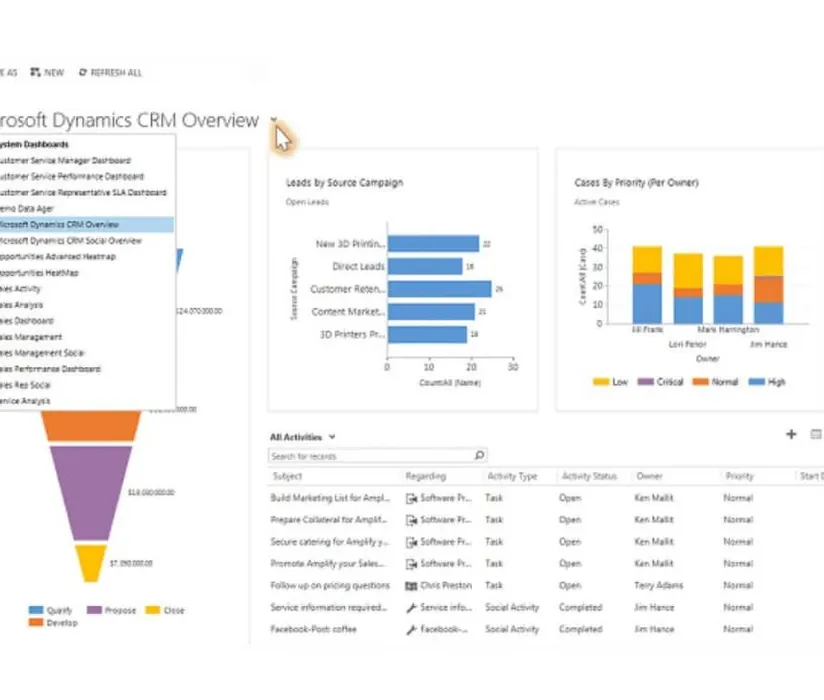Select Customer Service Manager Dashboard
Viewport: 824px width, 700px height.
click(x=65, y=160)
